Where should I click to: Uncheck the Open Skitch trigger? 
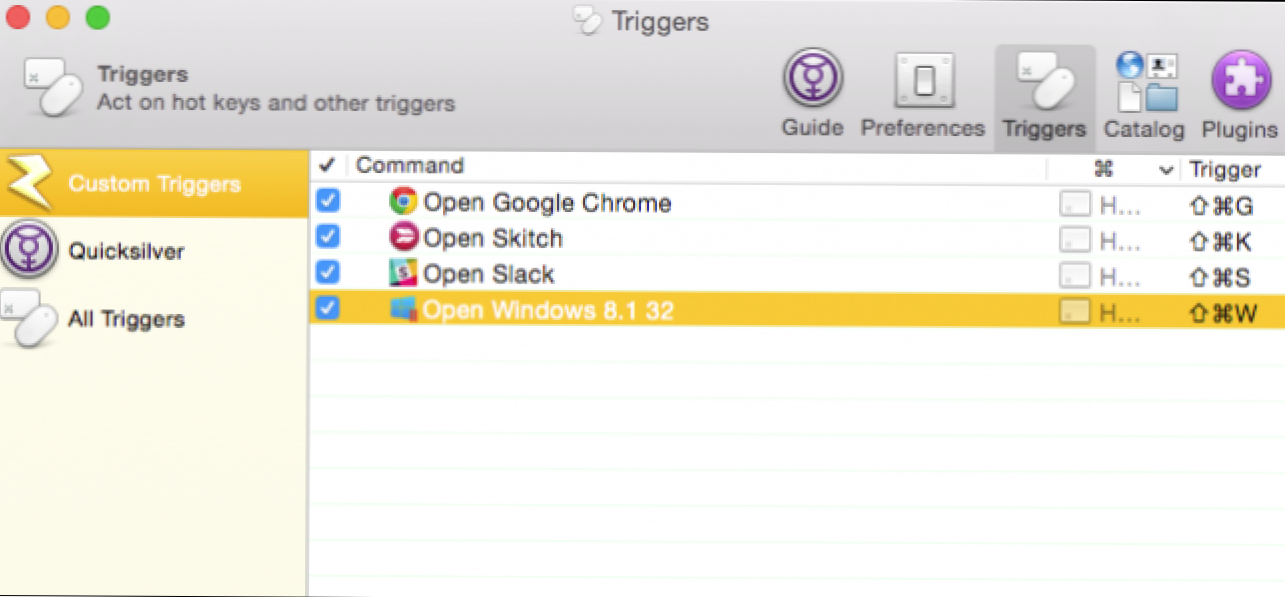tap(327, 237)
